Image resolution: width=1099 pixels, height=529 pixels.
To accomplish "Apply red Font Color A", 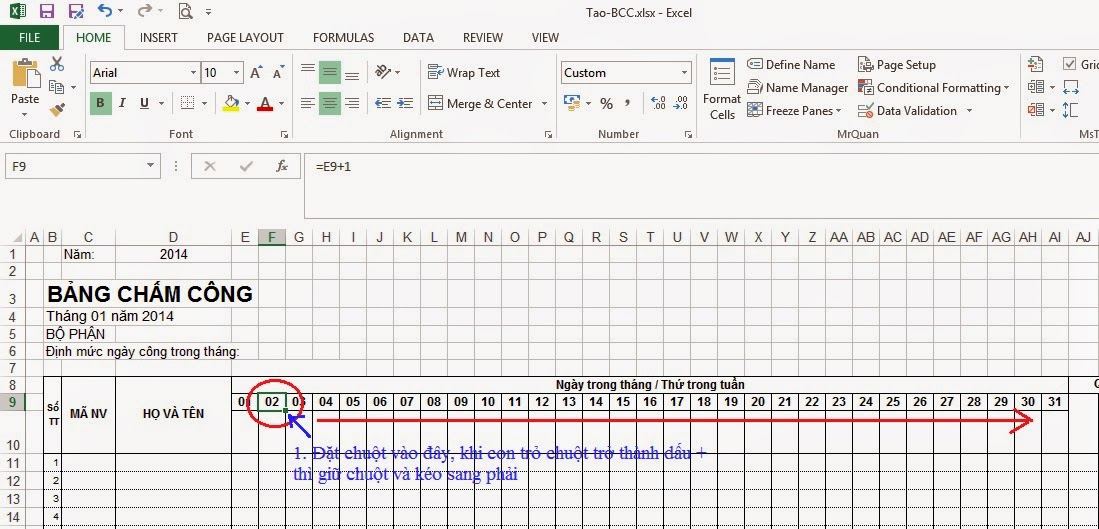I will (265, 103).
